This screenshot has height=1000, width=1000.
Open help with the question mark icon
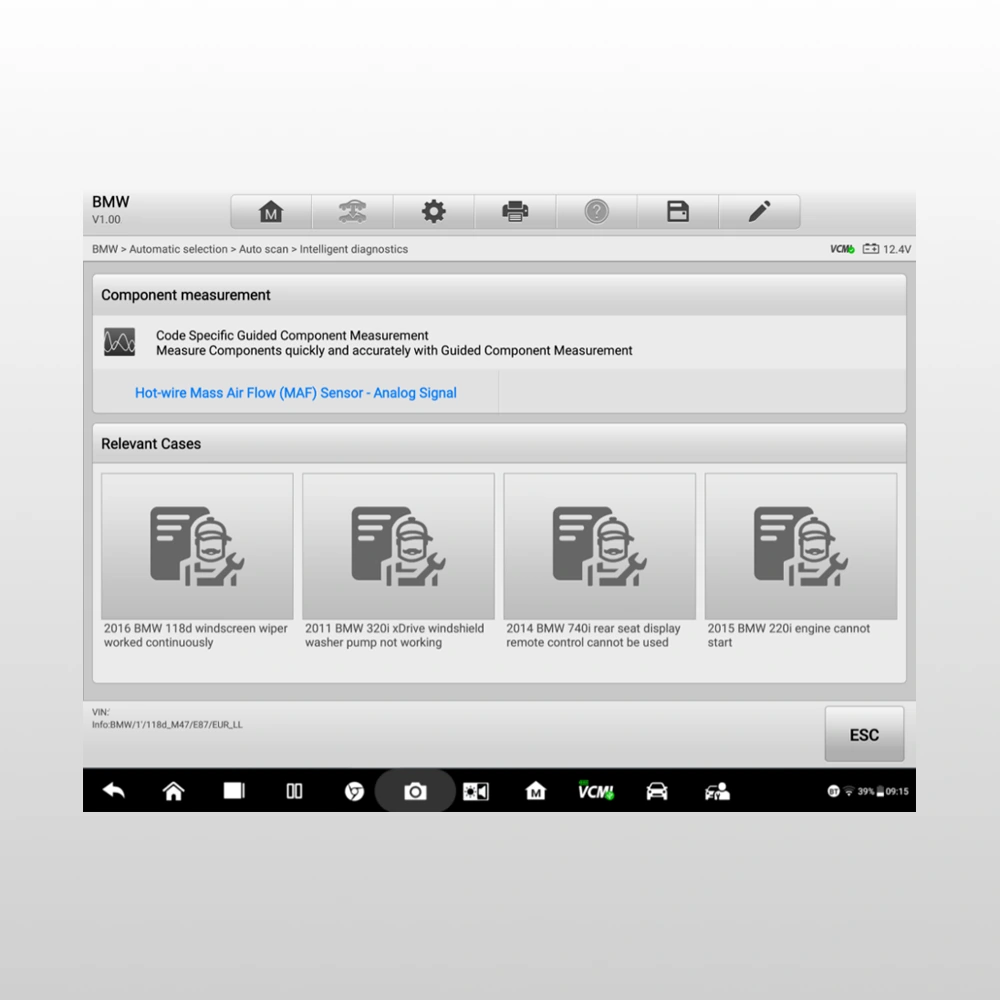pos(596,212)
